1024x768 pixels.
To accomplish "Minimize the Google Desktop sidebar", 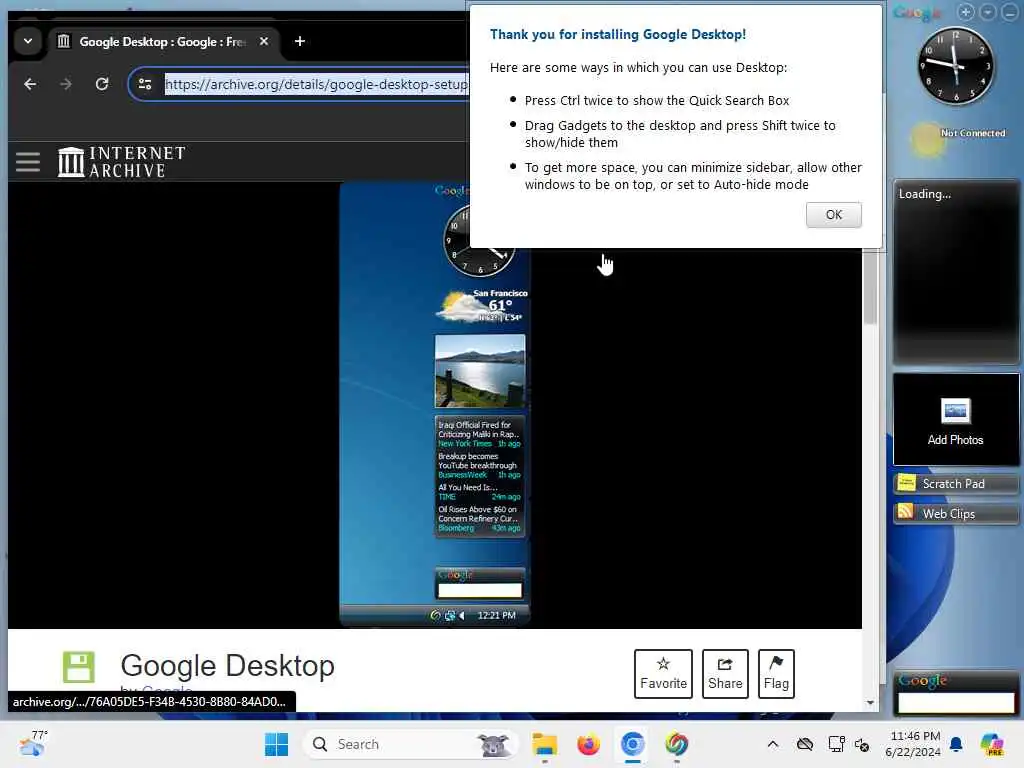I will (x=1010, y=12).
